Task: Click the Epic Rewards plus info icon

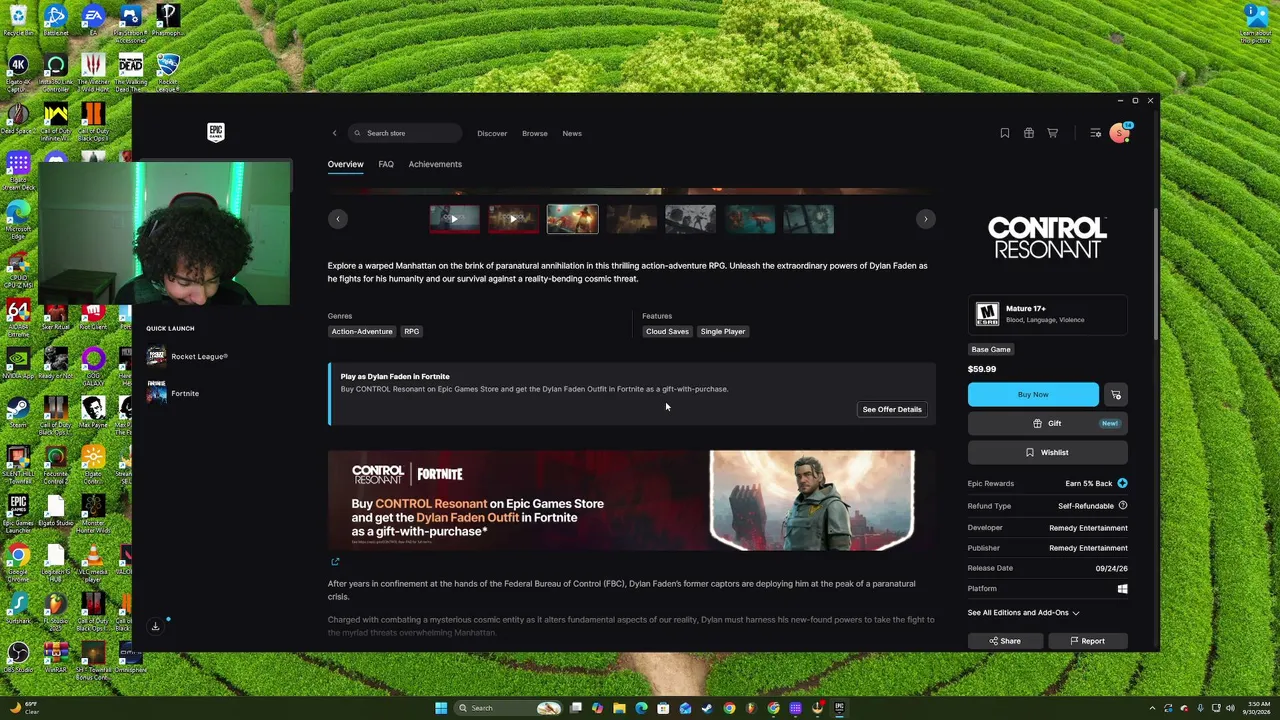Action: coord(1122,484)
